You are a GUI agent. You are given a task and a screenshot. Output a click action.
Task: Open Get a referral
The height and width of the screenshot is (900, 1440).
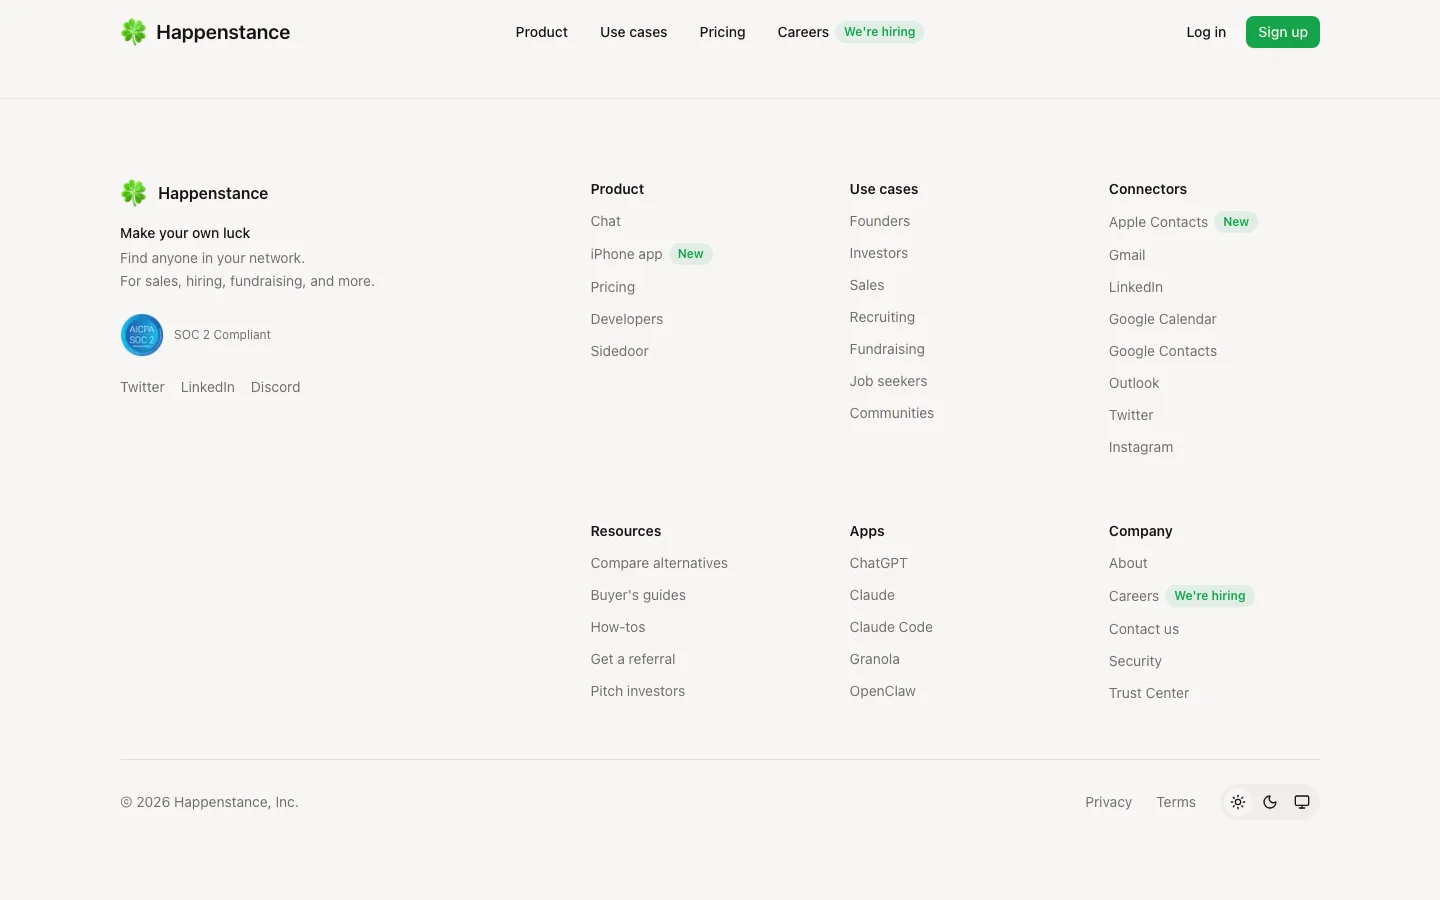pos(633,659)
